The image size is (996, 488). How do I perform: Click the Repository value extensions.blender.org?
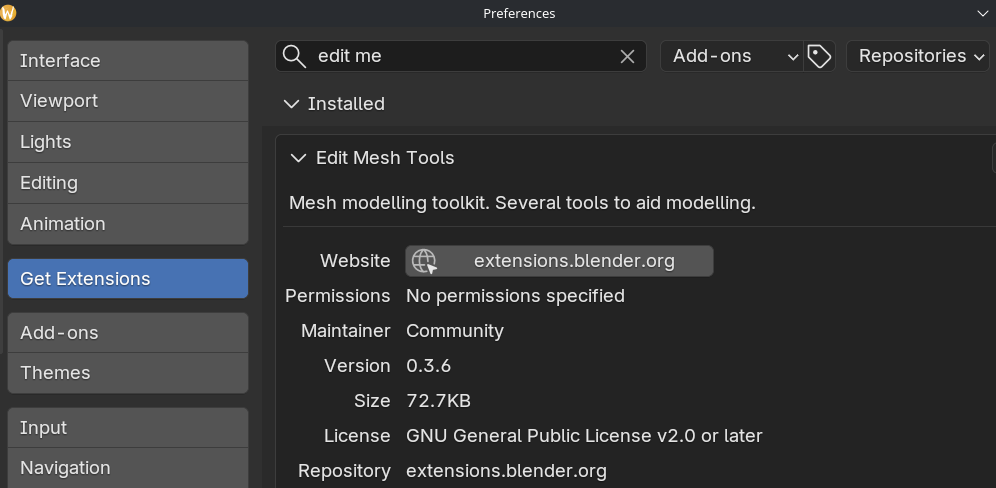pyautogui.click(x=506, y=471)
